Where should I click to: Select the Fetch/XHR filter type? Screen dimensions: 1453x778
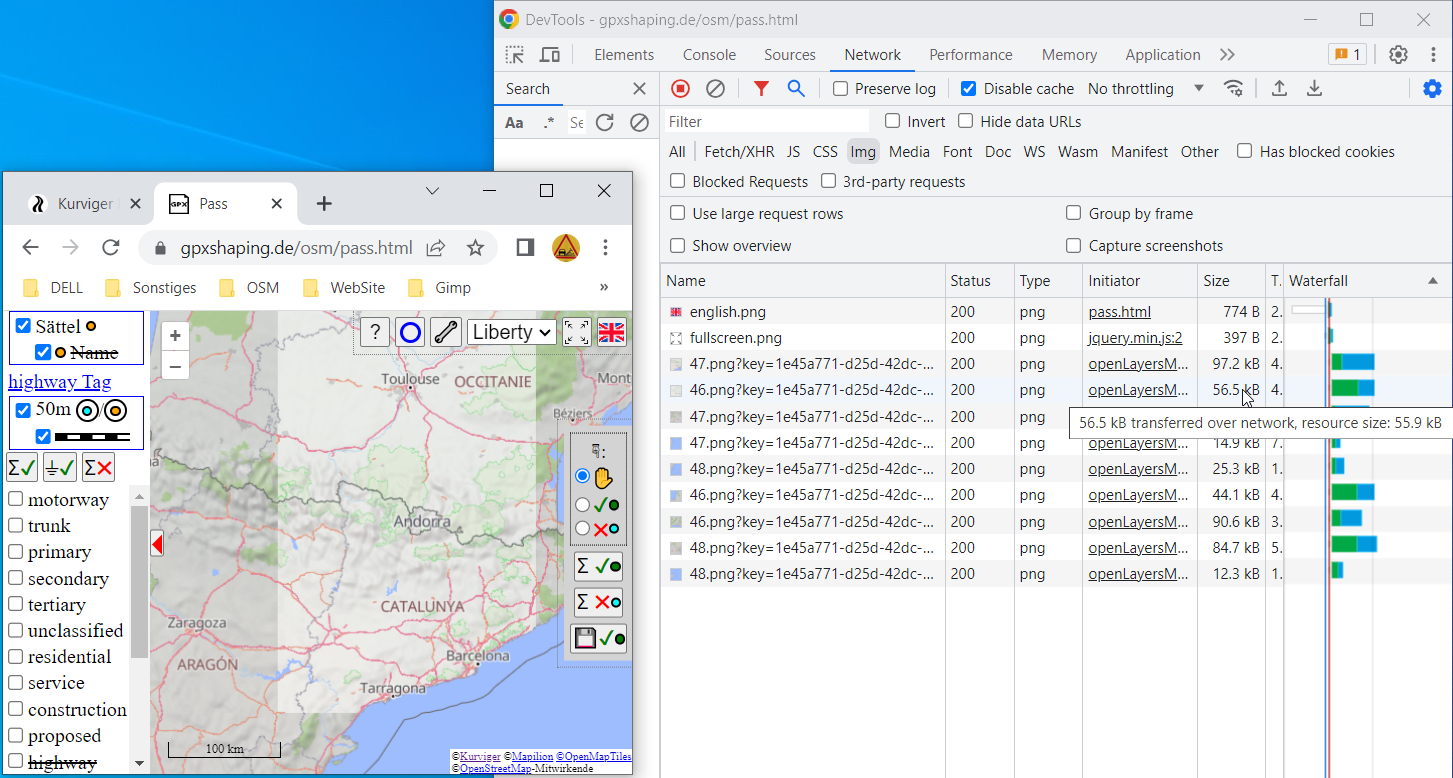[739, 152]
